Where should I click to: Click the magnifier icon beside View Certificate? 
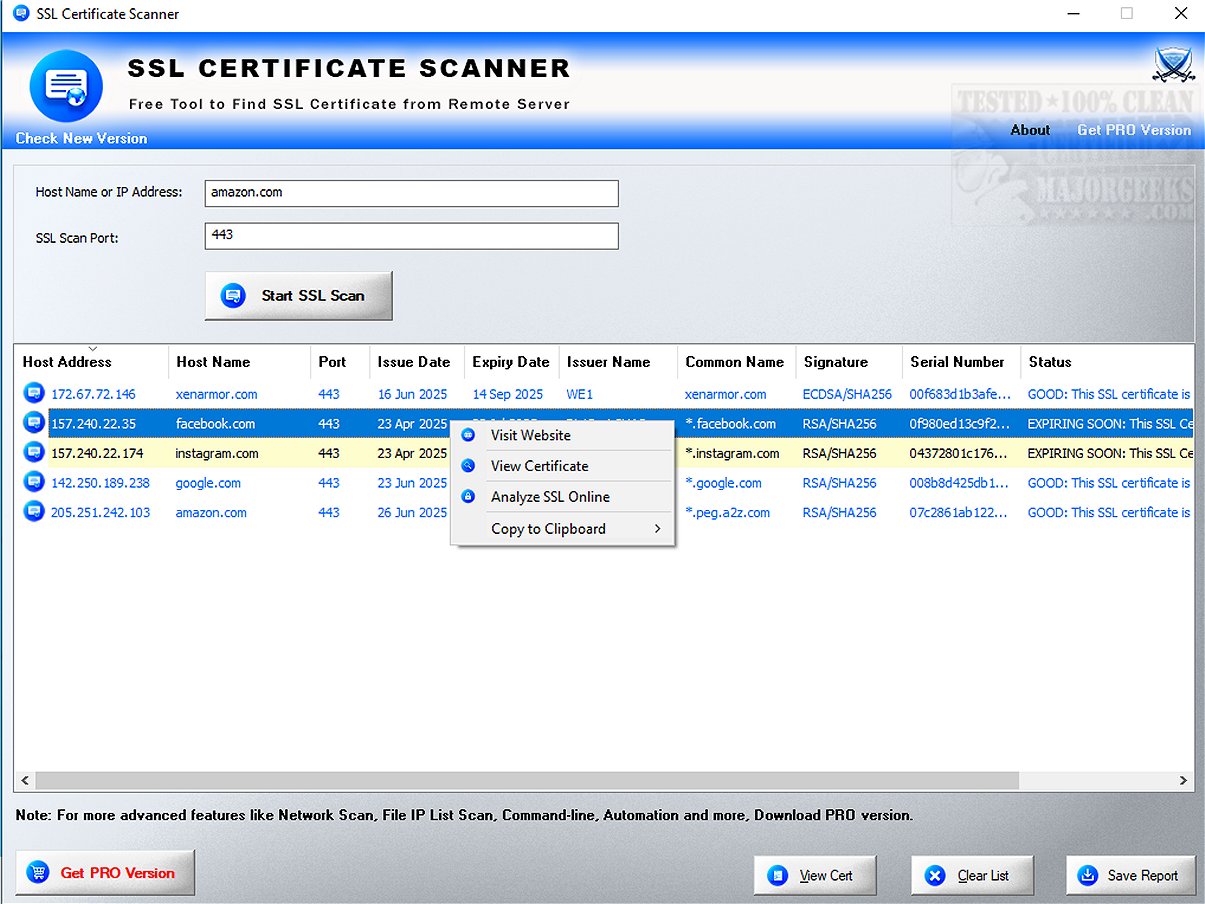point(468,466)
